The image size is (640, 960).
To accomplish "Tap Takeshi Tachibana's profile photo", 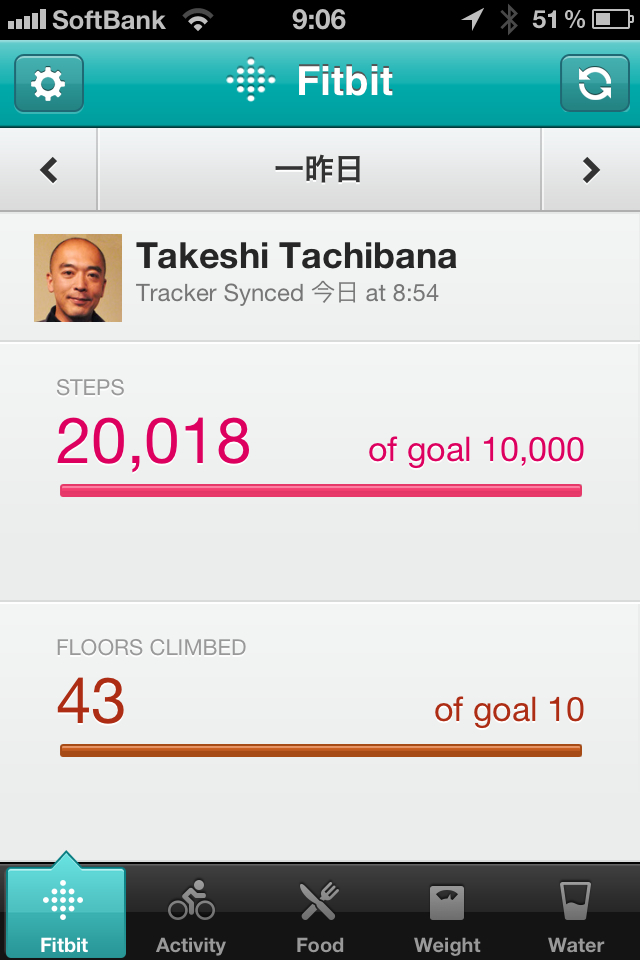I will pos(78,278).
